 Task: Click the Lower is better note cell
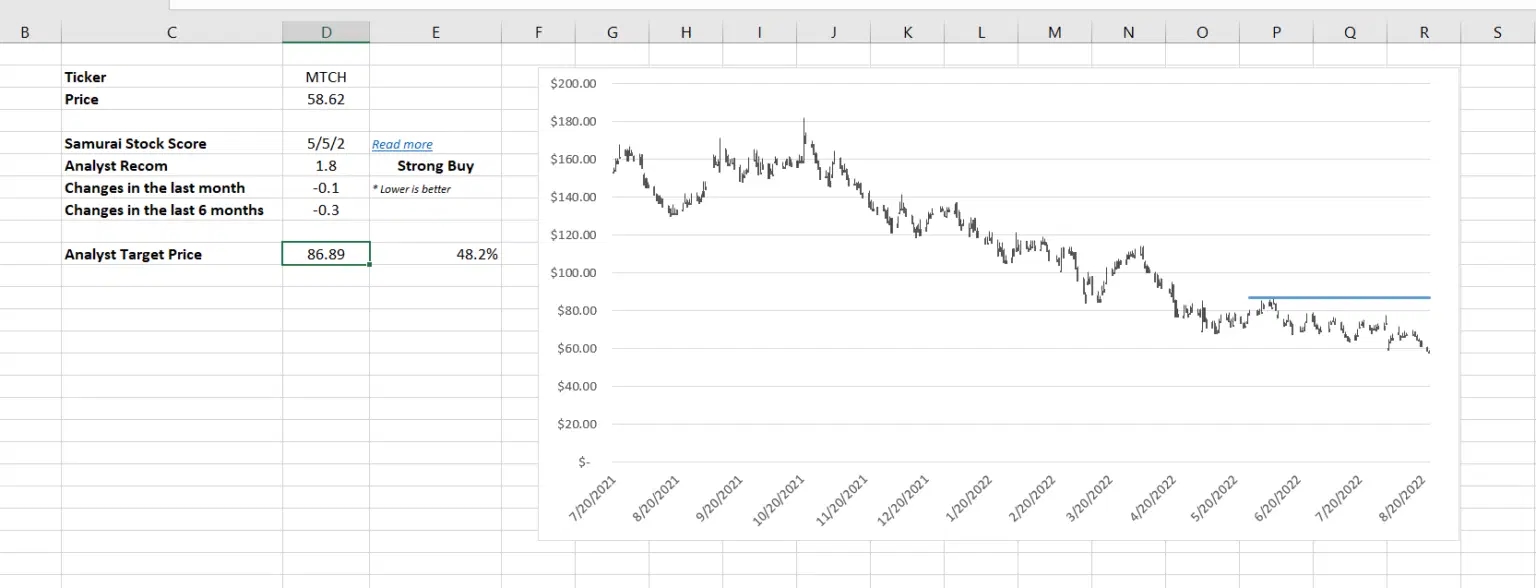coord(410,188)
